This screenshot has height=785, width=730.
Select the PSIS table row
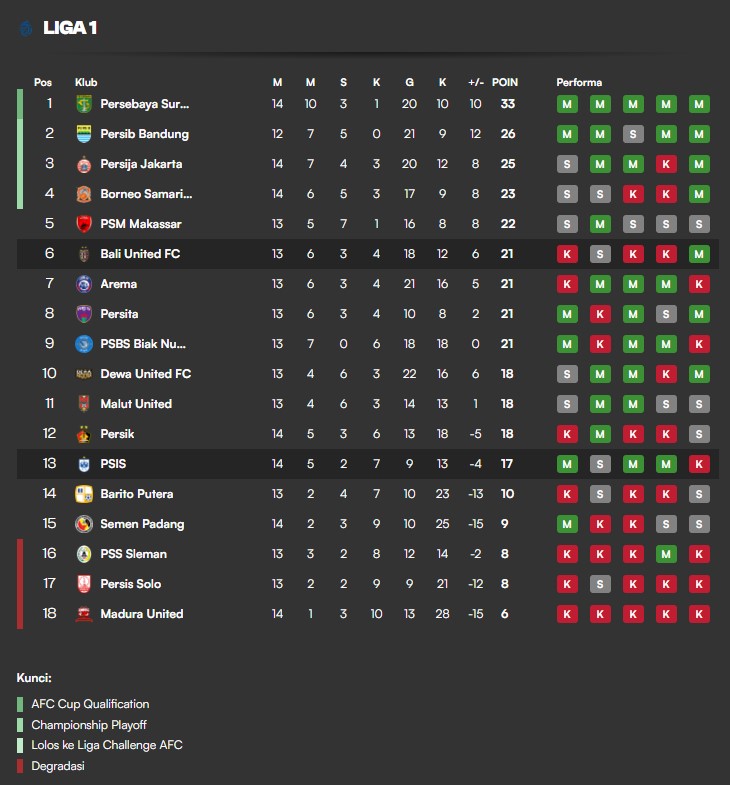(x=368, y=464)
